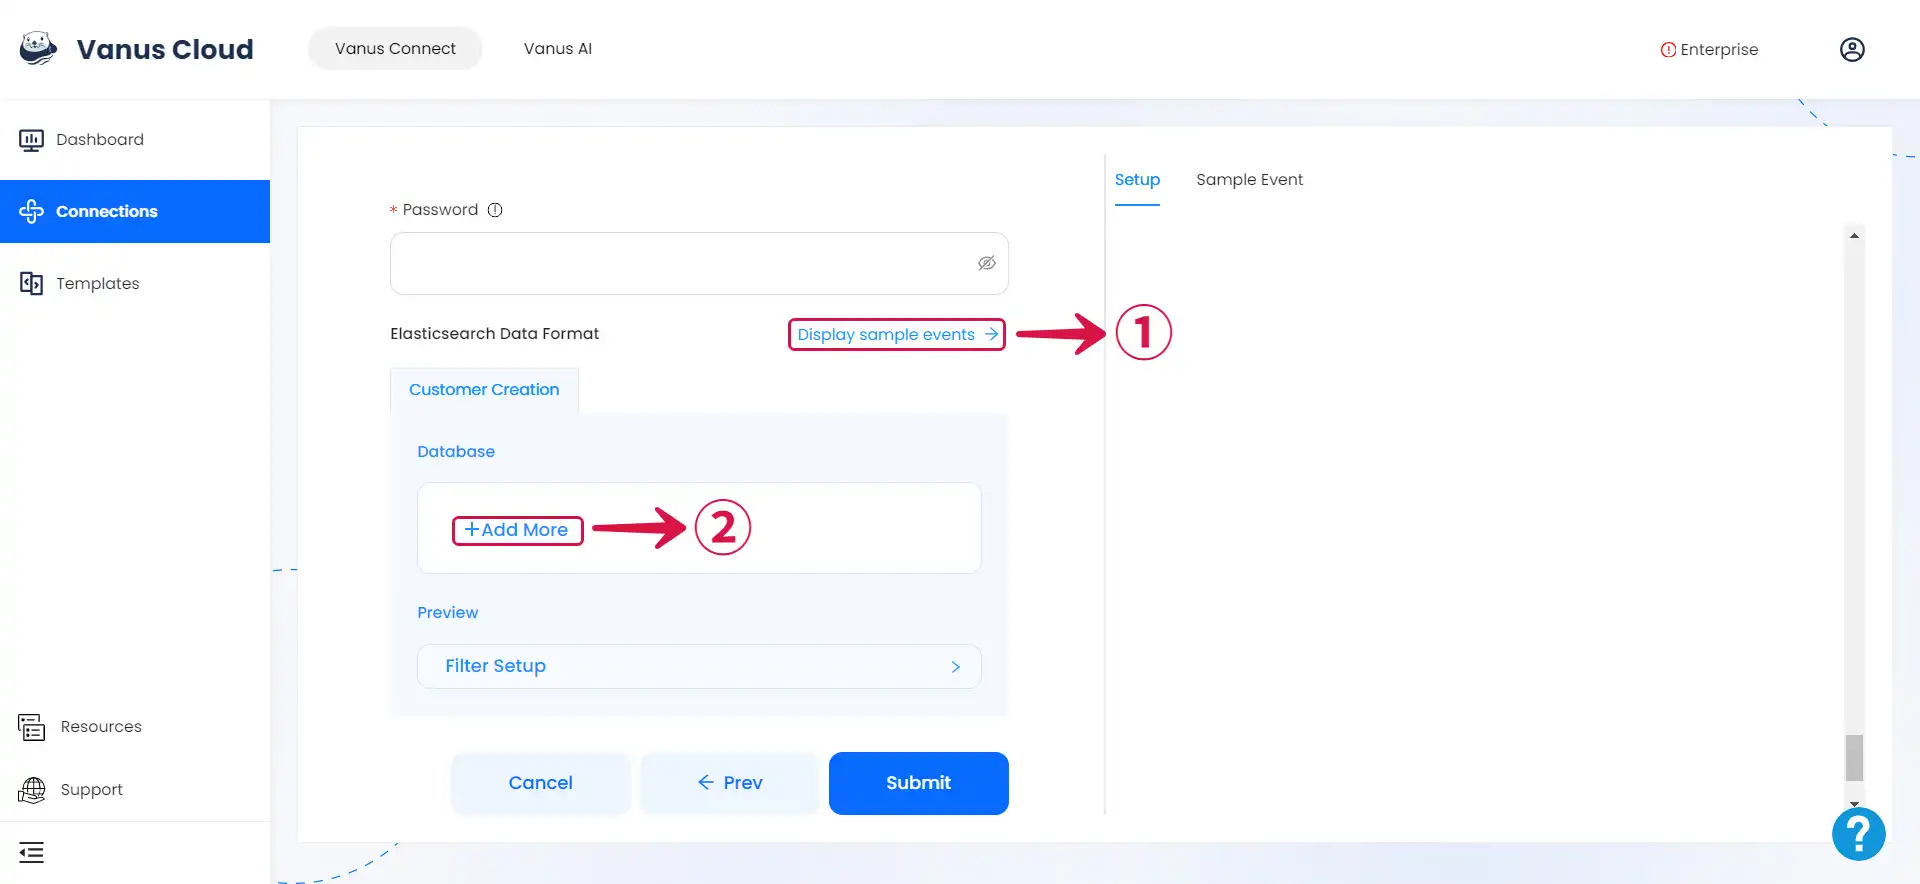Click the Enterprise plan label

[1719, 50]
